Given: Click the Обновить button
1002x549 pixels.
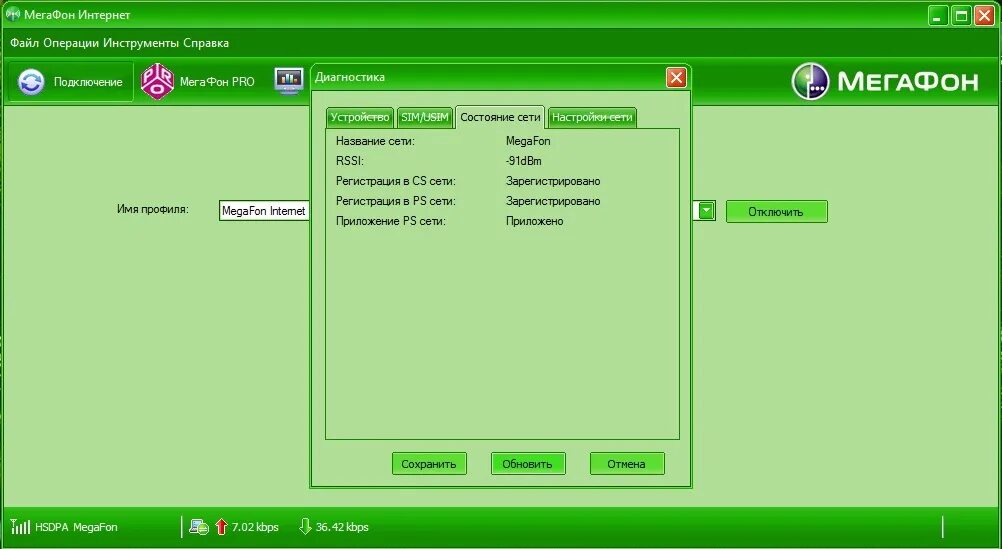Looking at the screenshot, I should tap(528, 464).
